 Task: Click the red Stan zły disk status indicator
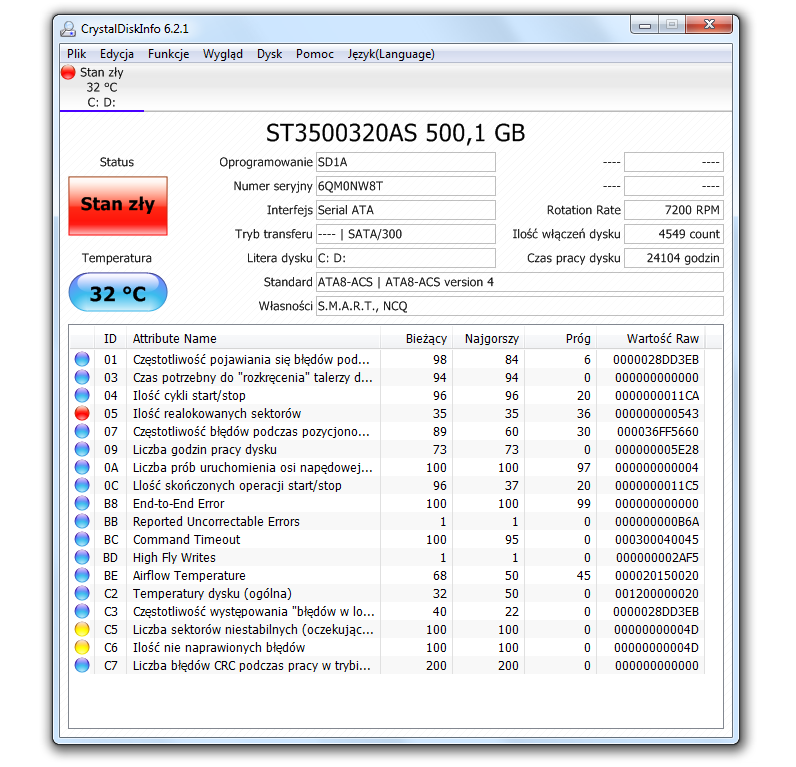[x=68, y=73]
